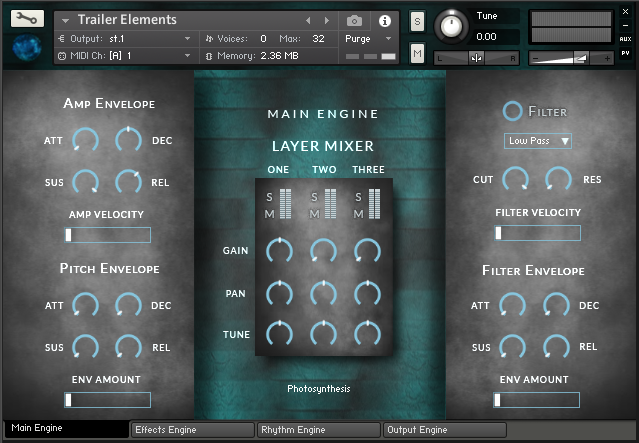639x443 pixels.
Task: Click layer THREE TUNE knob
Action: coord(368,334)
